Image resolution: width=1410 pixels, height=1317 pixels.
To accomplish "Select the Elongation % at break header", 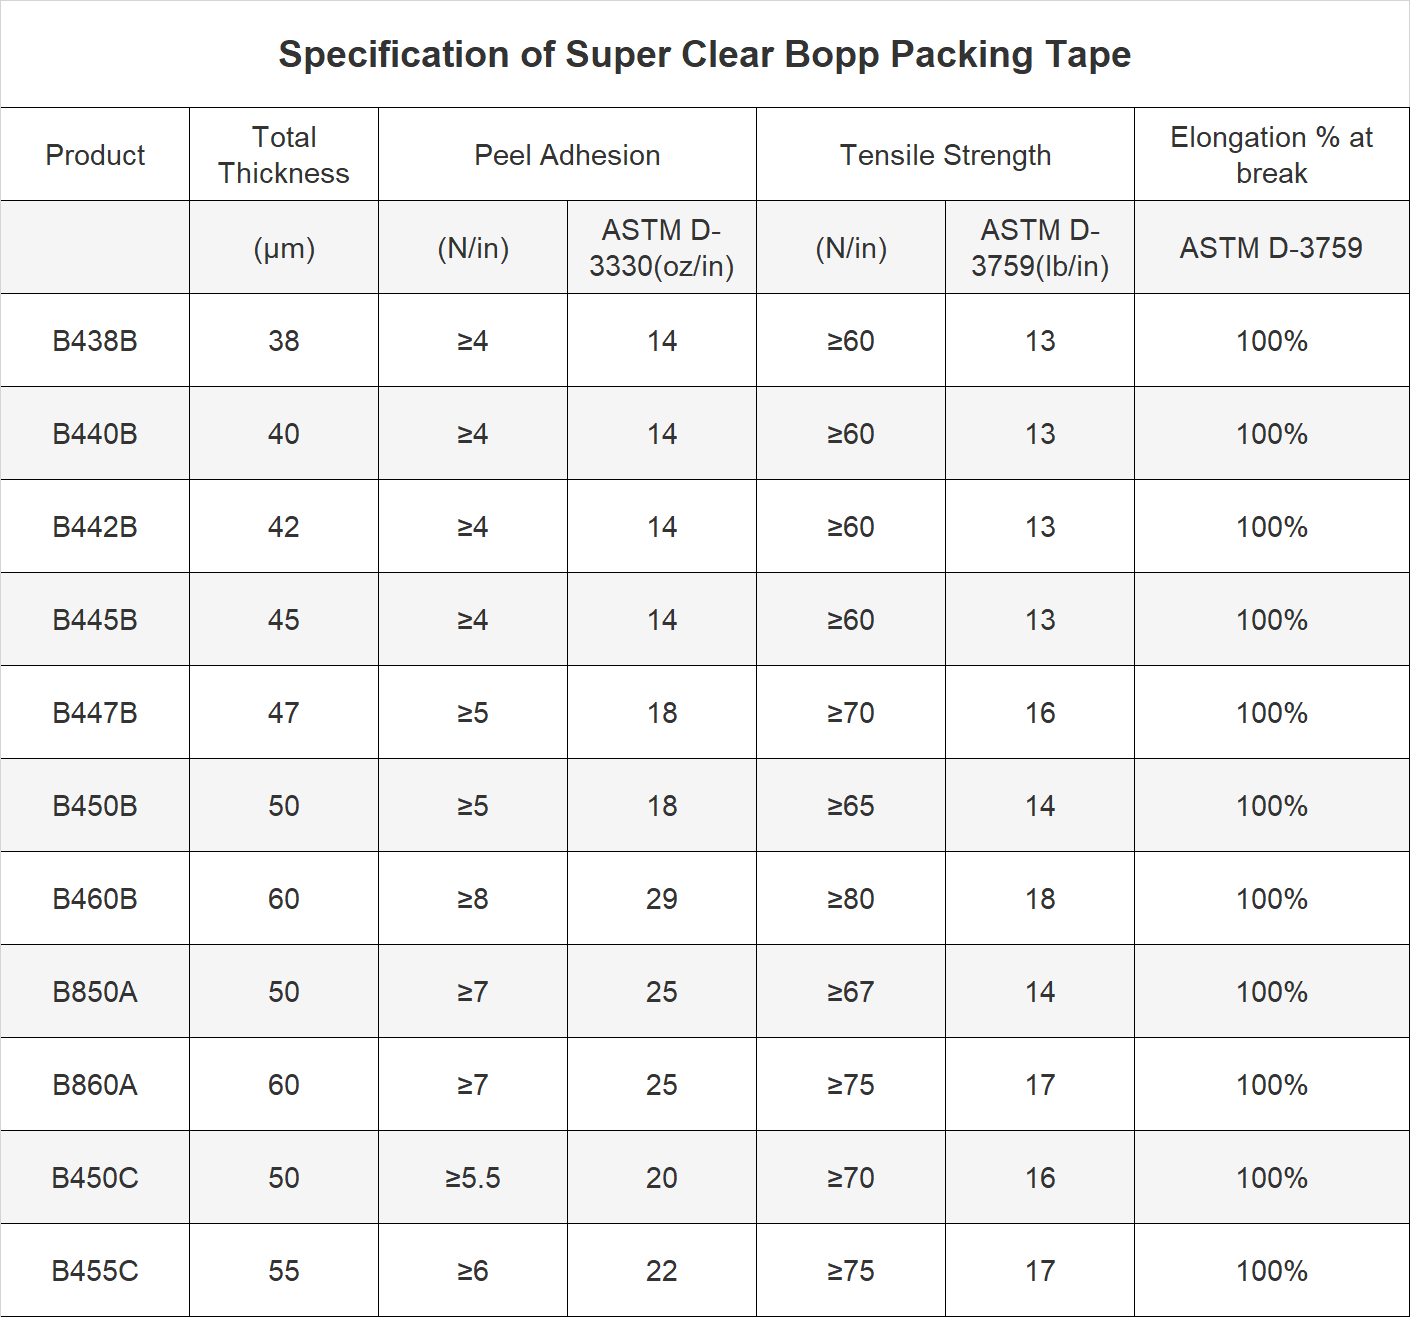I will click(x=1272, y=155).
